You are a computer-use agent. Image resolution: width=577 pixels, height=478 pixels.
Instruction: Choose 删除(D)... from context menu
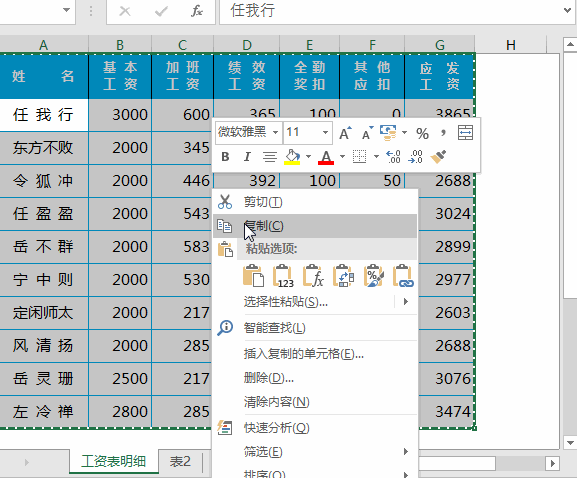(x=315, y=378)
